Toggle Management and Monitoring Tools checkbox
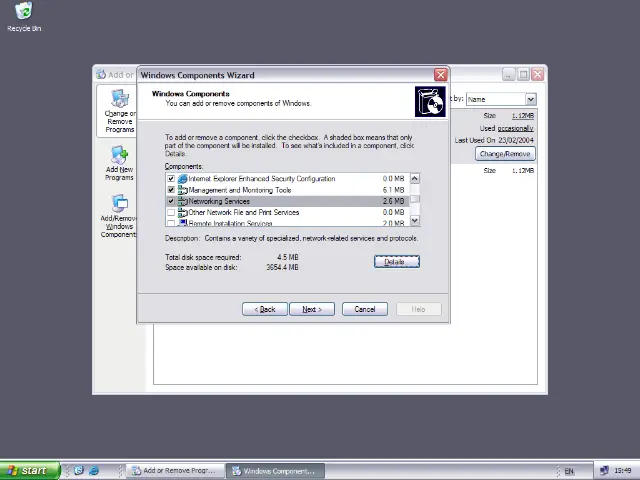640x480 pixels. [171, 190]
